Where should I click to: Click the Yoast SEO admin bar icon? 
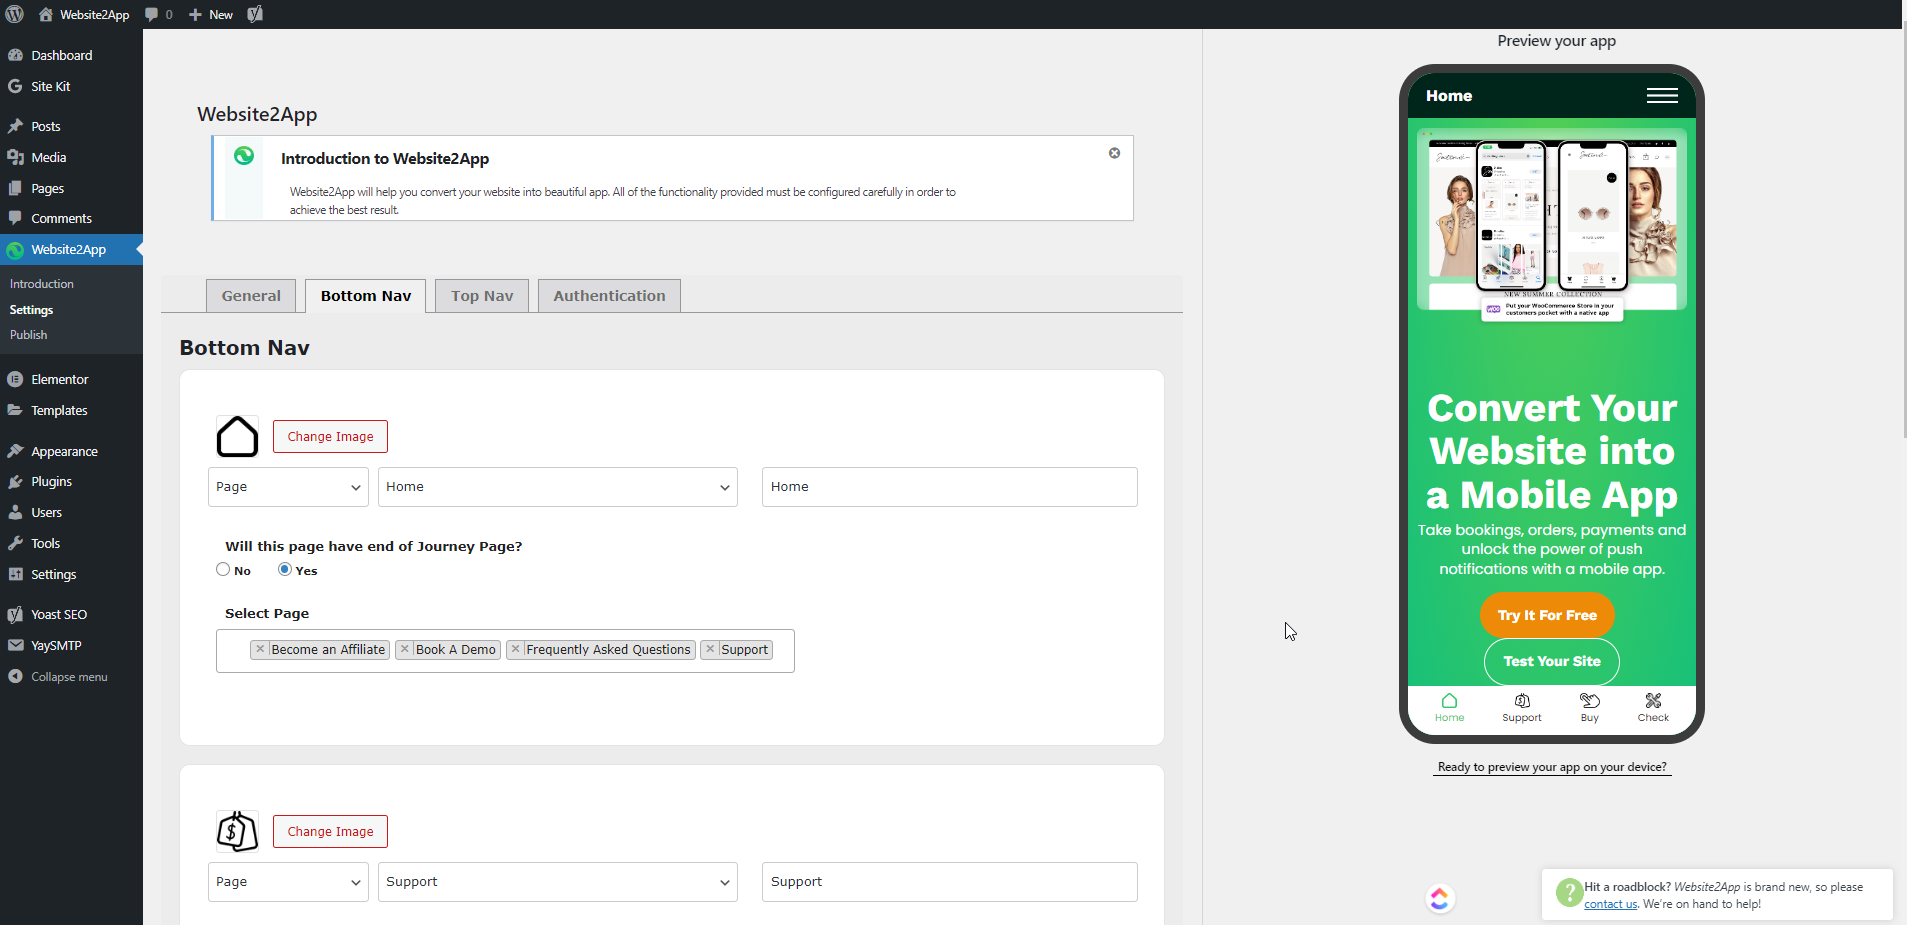(255, 14)
